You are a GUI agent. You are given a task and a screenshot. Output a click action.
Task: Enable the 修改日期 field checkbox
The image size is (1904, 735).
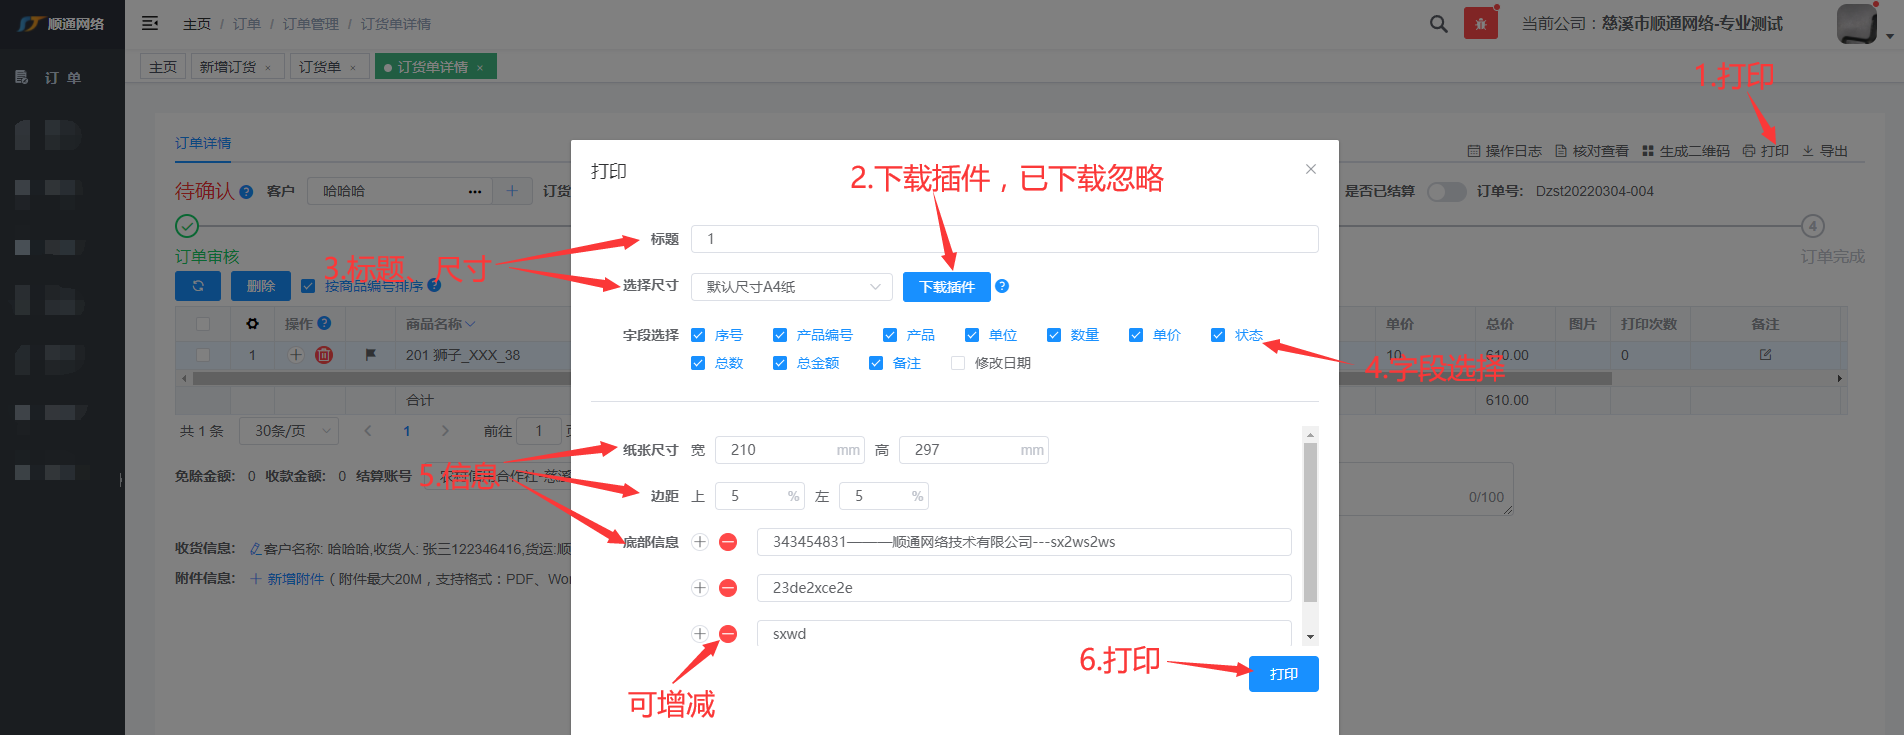click(x=958, y=363)
